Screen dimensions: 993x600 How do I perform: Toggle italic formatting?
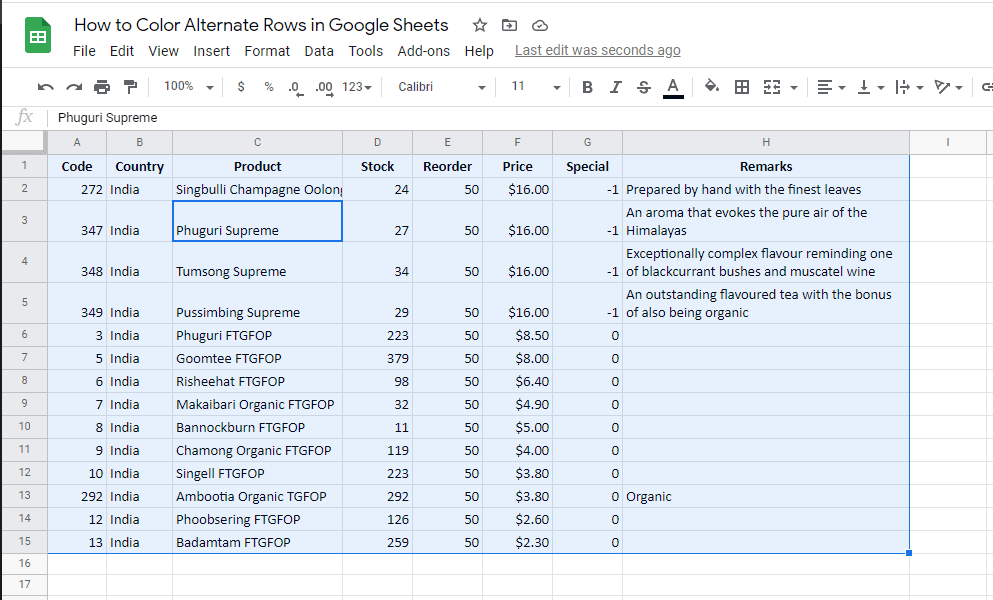click(x=615, y=86)
